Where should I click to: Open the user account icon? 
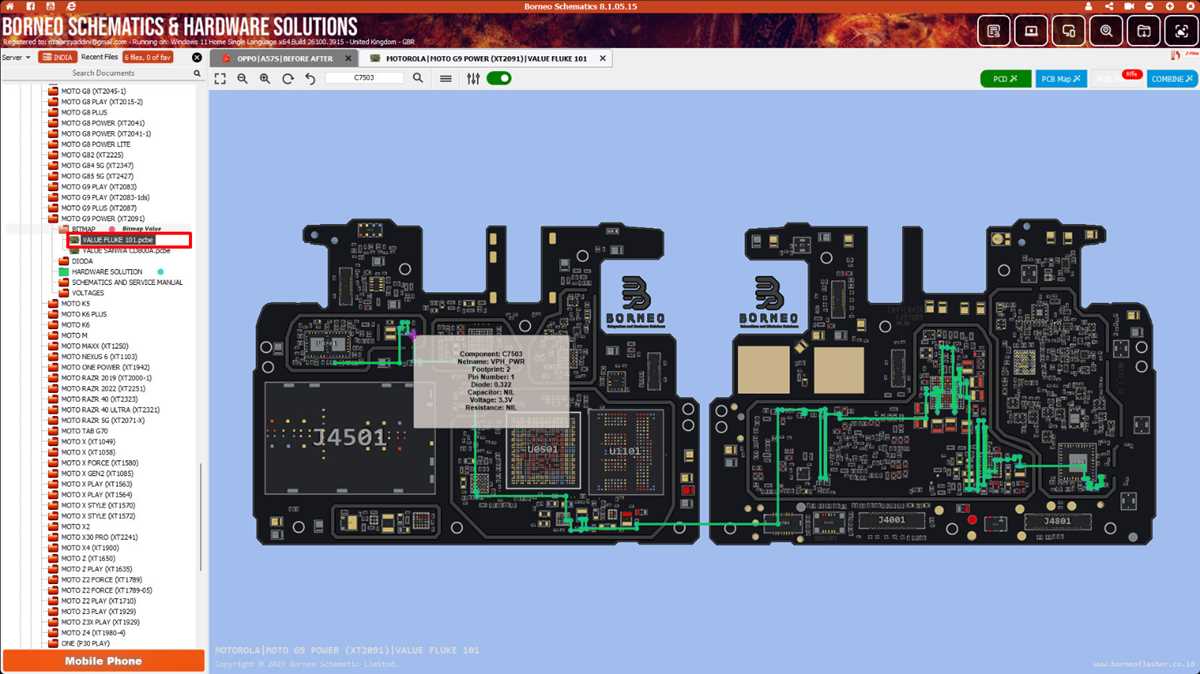point(1088,6)
